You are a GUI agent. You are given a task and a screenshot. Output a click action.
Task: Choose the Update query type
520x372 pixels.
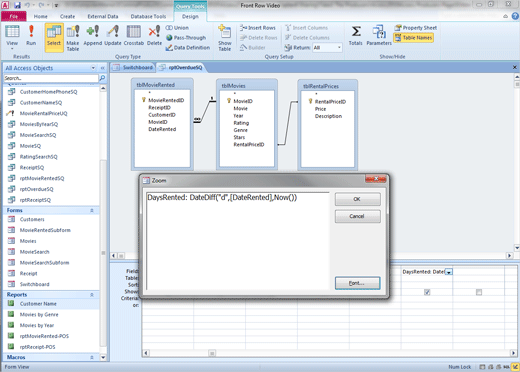tap(113, 35)
